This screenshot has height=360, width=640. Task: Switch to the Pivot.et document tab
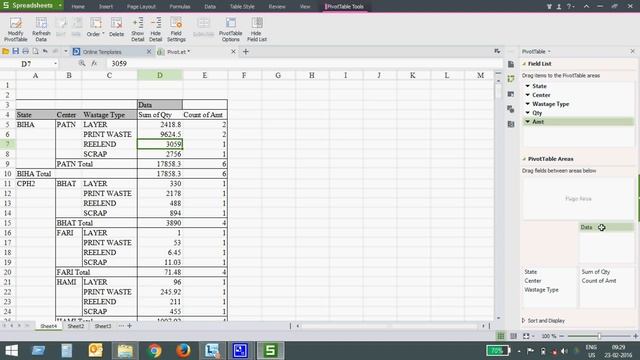click(x=179, y=52)
